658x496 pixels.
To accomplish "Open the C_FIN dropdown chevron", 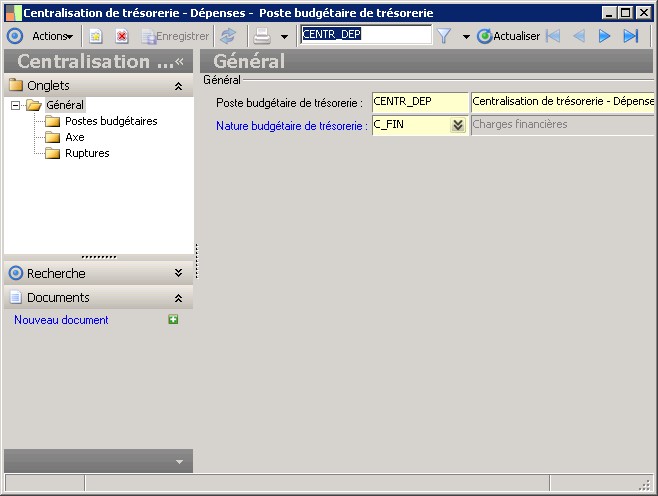I will tap(458, 125).
